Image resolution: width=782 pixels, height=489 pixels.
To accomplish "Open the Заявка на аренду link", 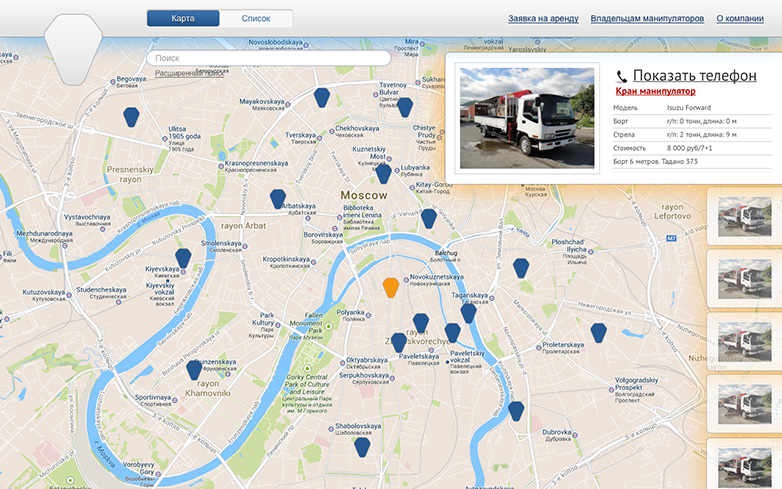I will point(543,18).
